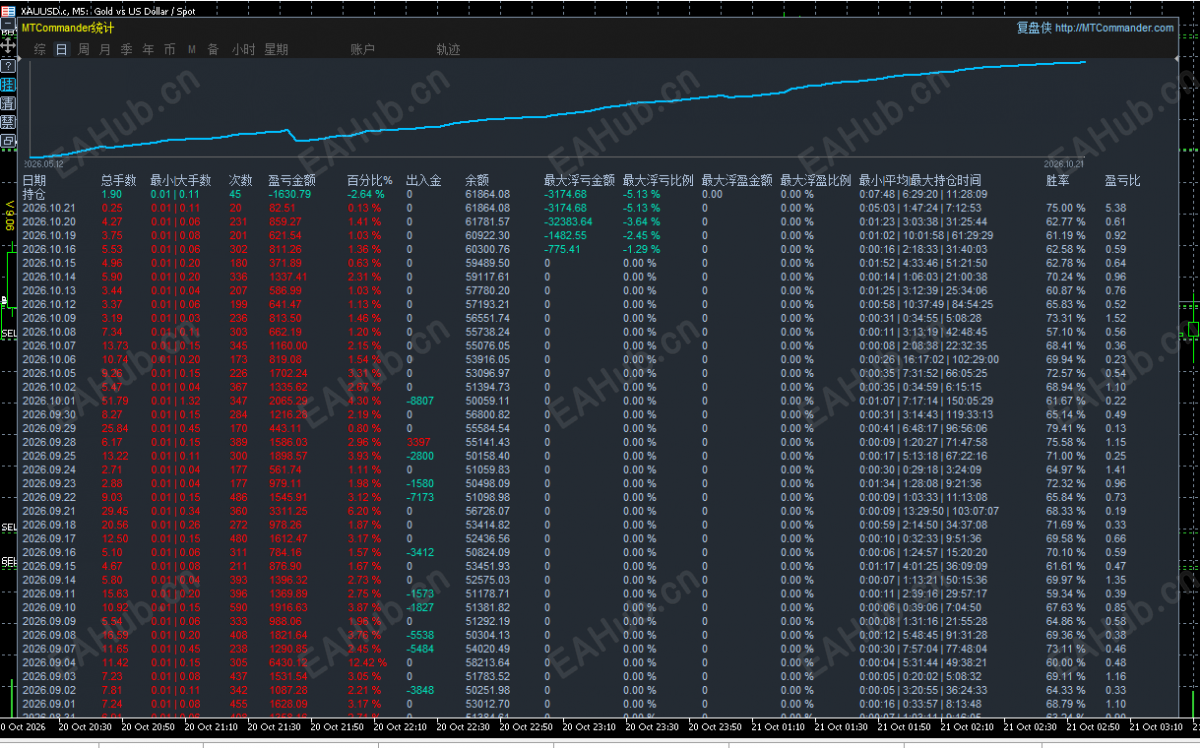Open the 复盘侠 http://MTCommander.com link
1200x748 pixels.
[x=1095, y=28]
